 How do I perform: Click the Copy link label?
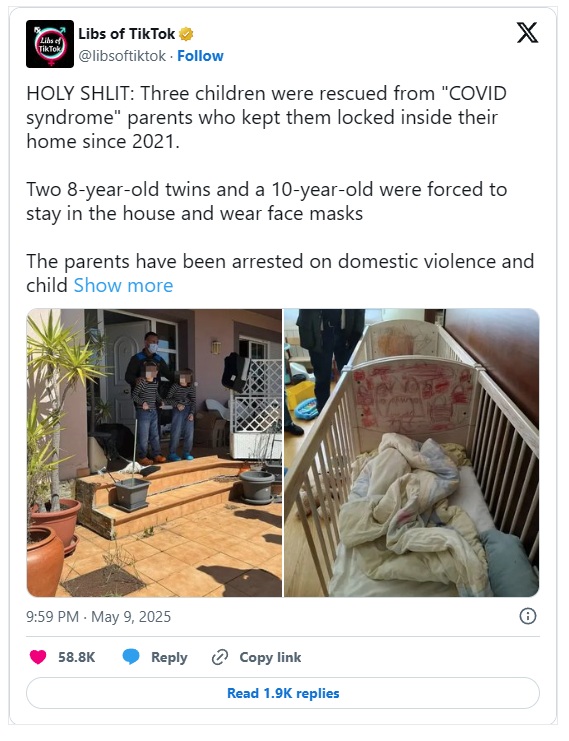click(x=270, y=657)
